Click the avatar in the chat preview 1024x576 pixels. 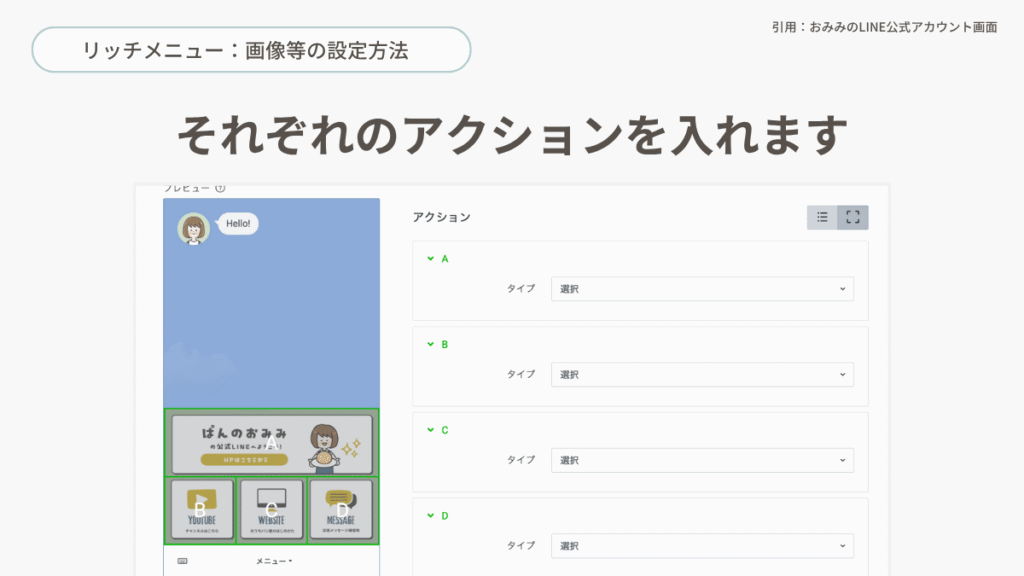click(193, 229)
